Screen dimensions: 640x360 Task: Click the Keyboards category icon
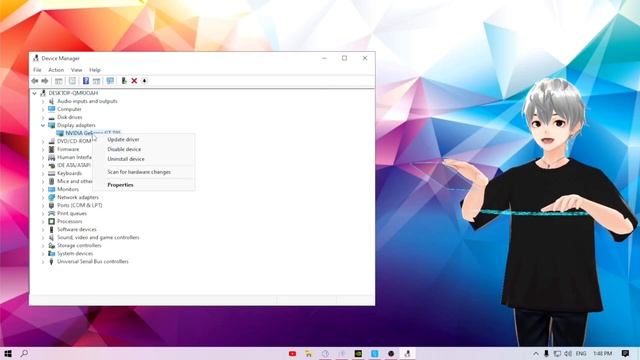tap(51, 173)
